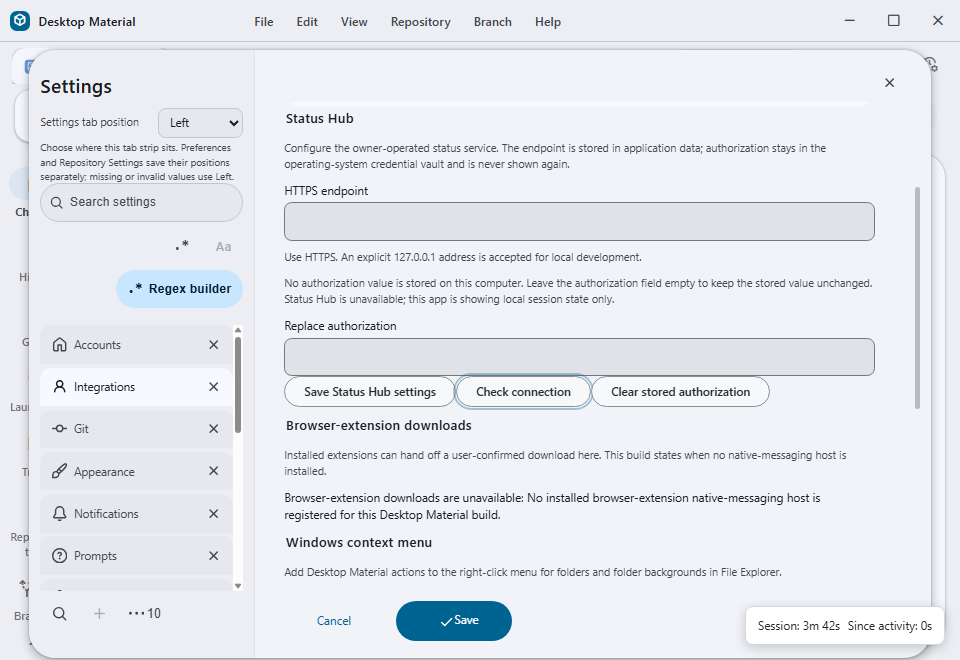Viewport: 960px width, 660px height.
Task: Click the Appearance brush icon
Action: [x=59, y=471]
